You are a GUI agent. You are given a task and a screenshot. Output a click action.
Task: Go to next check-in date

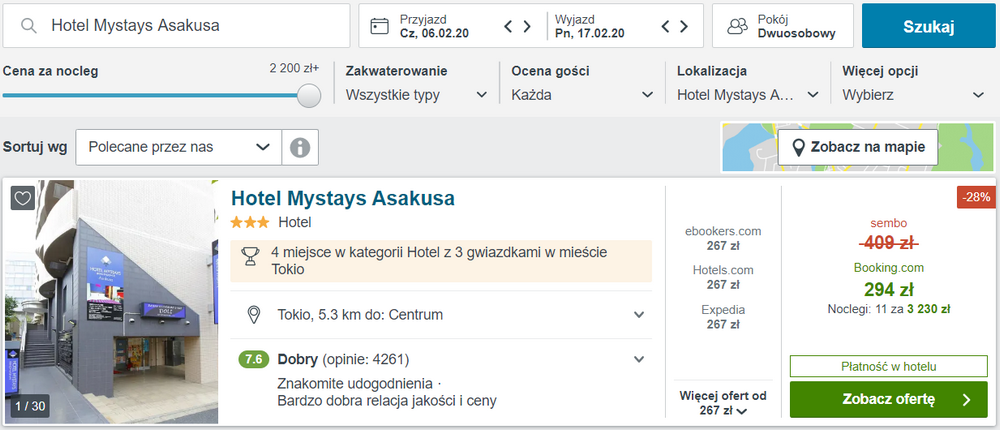point(527,26)
